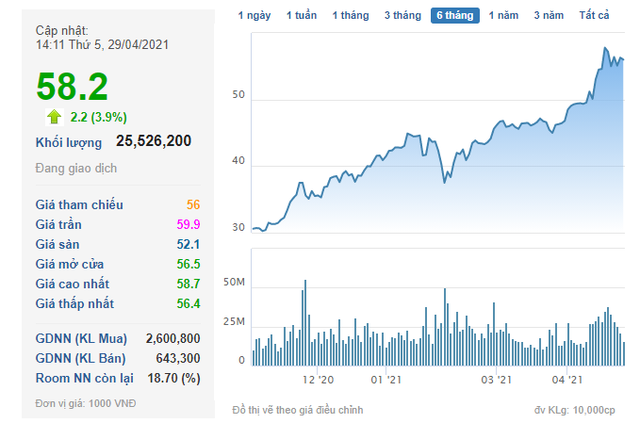Show the 1 năm price chart
Image resolution: width=640 pixels, height=423 pixels.
[x=503, y=16]
